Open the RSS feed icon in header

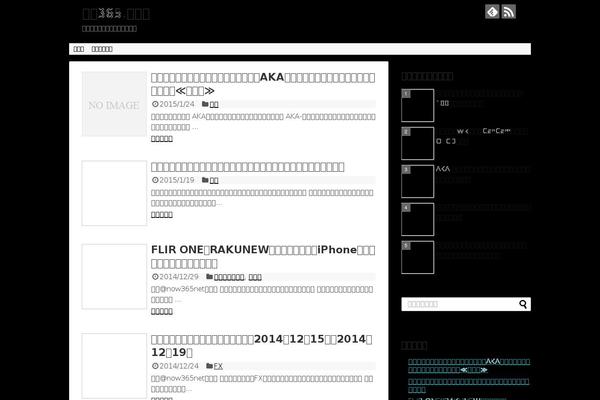point(509,12)
